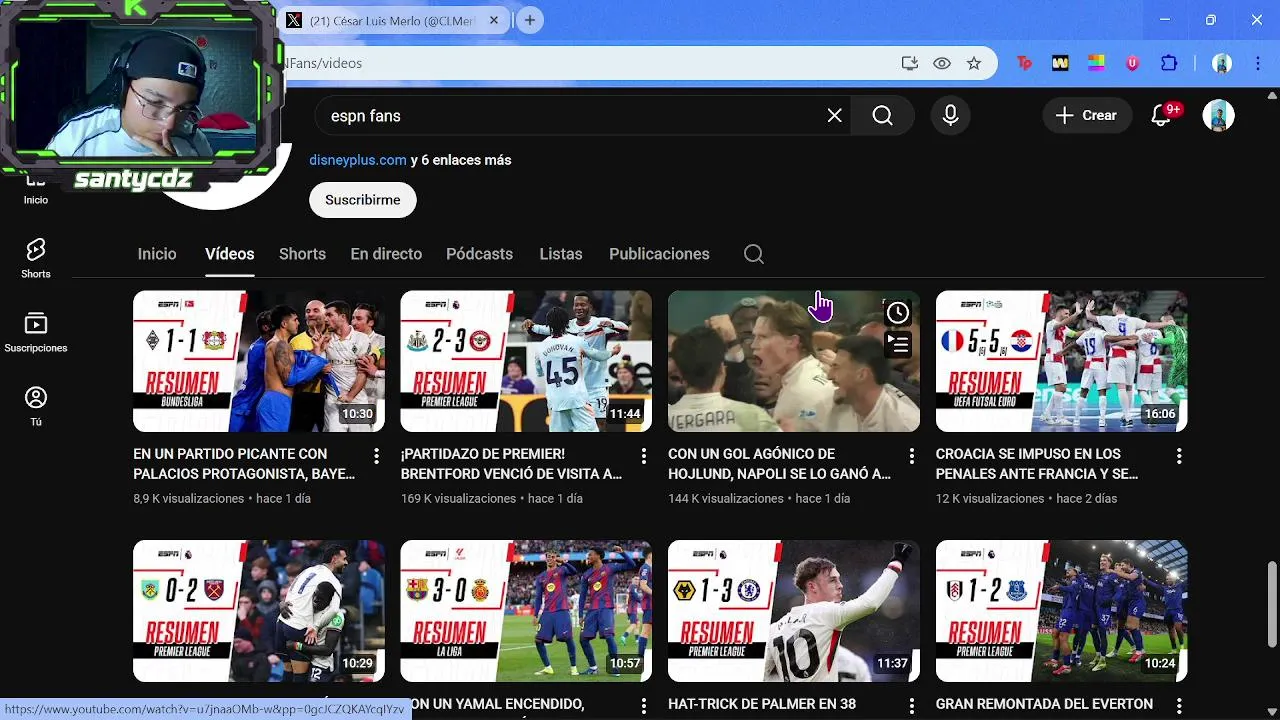The width and height of the screenshot is (1280, 720).
Task: Open the Chrome profile avatar
Action: (1222, 63)
